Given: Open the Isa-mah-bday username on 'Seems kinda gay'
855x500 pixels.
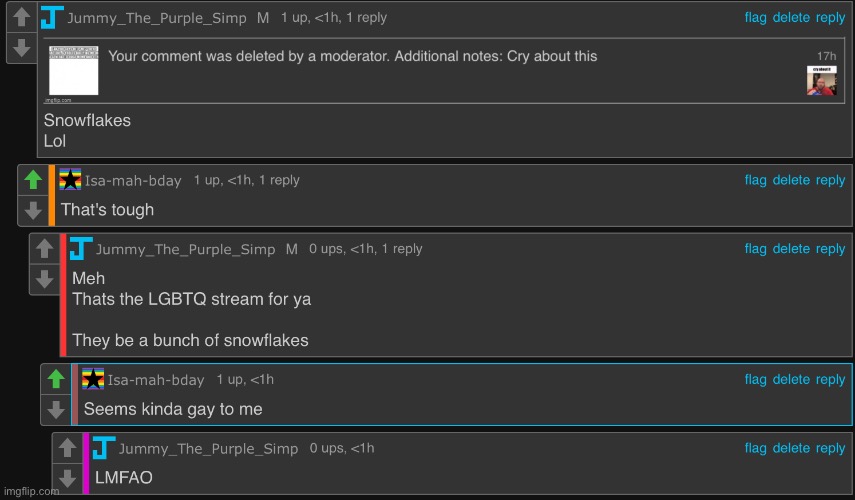Looking at the screenshot, I should (156, 380).
